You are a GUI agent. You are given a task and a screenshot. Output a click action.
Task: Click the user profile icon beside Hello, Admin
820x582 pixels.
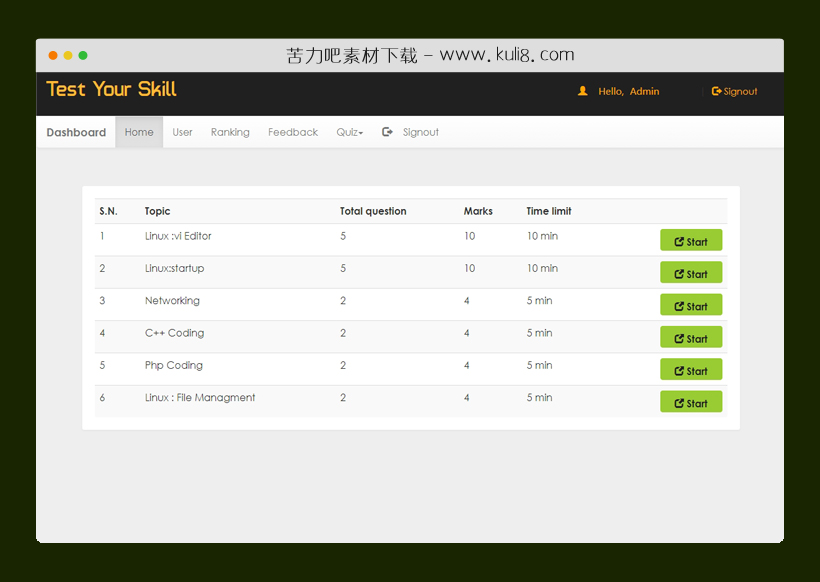coord(583,91)
